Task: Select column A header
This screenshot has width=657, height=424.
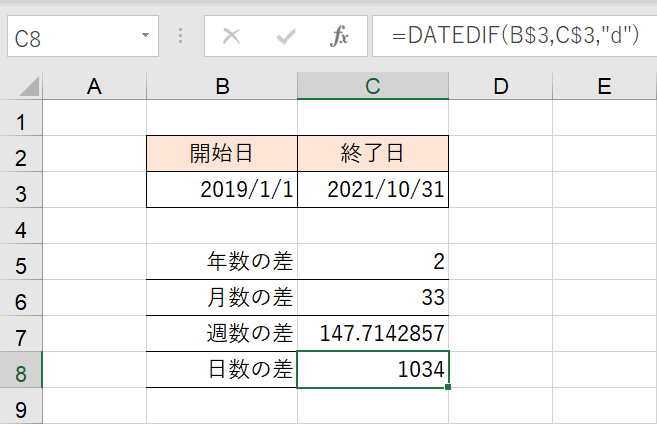Action: click(x=95, y=86)
